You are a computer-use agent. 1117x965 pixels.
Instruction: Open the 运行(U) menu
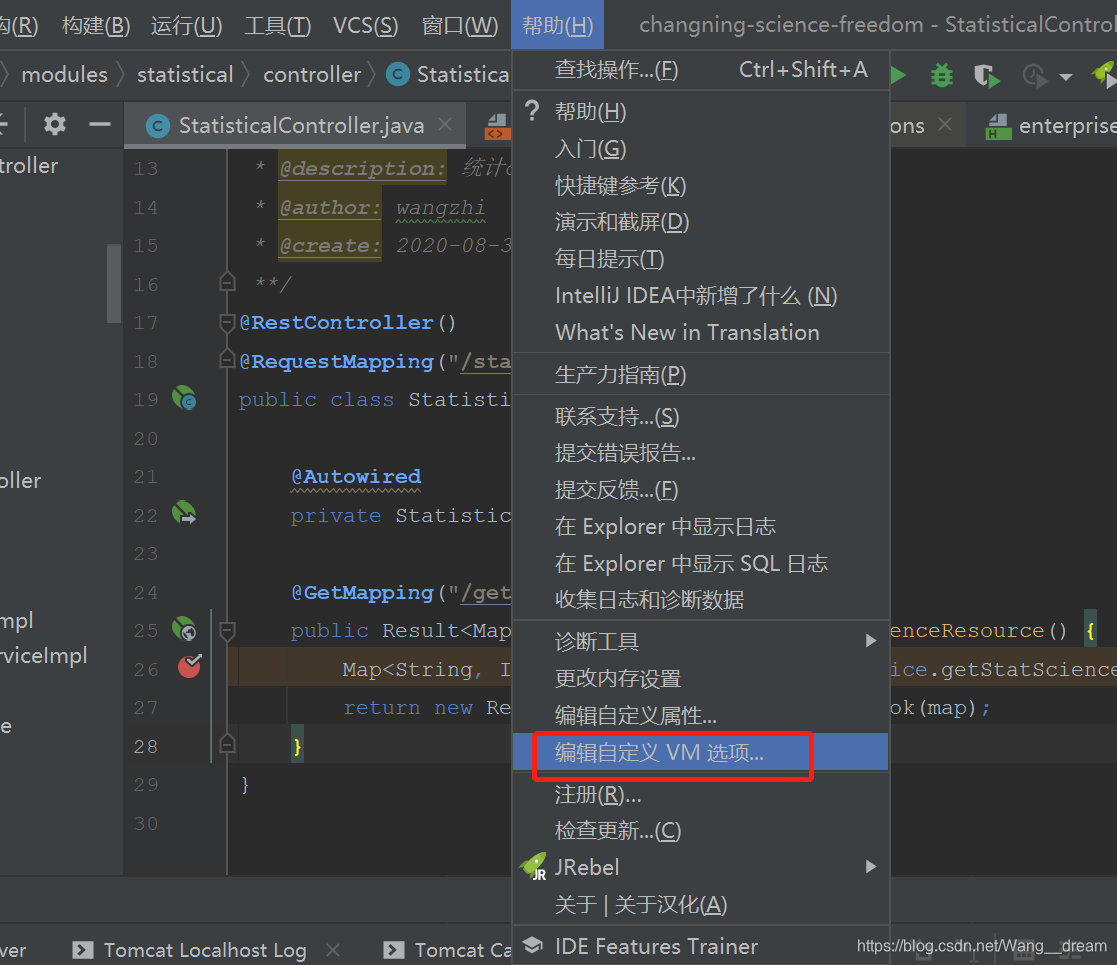coord(186,26)
